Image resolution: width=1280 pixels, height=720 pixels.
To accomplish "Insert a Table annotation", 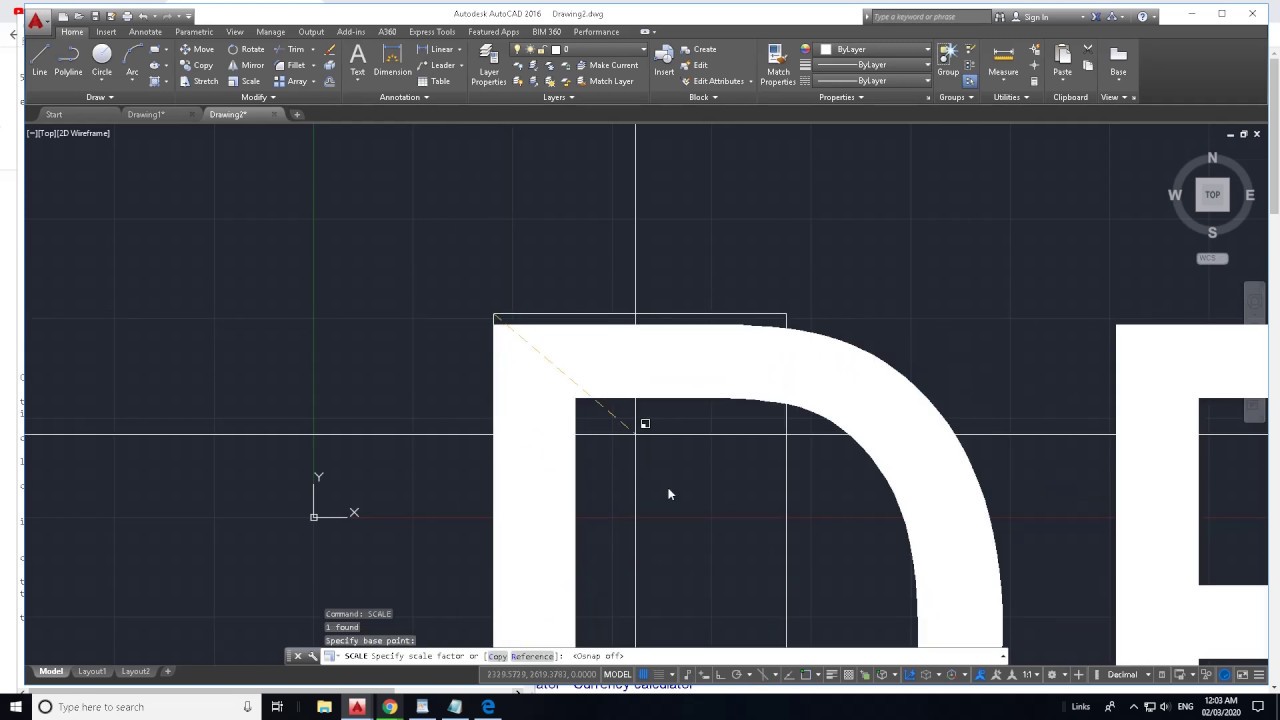I will (434, 81).
